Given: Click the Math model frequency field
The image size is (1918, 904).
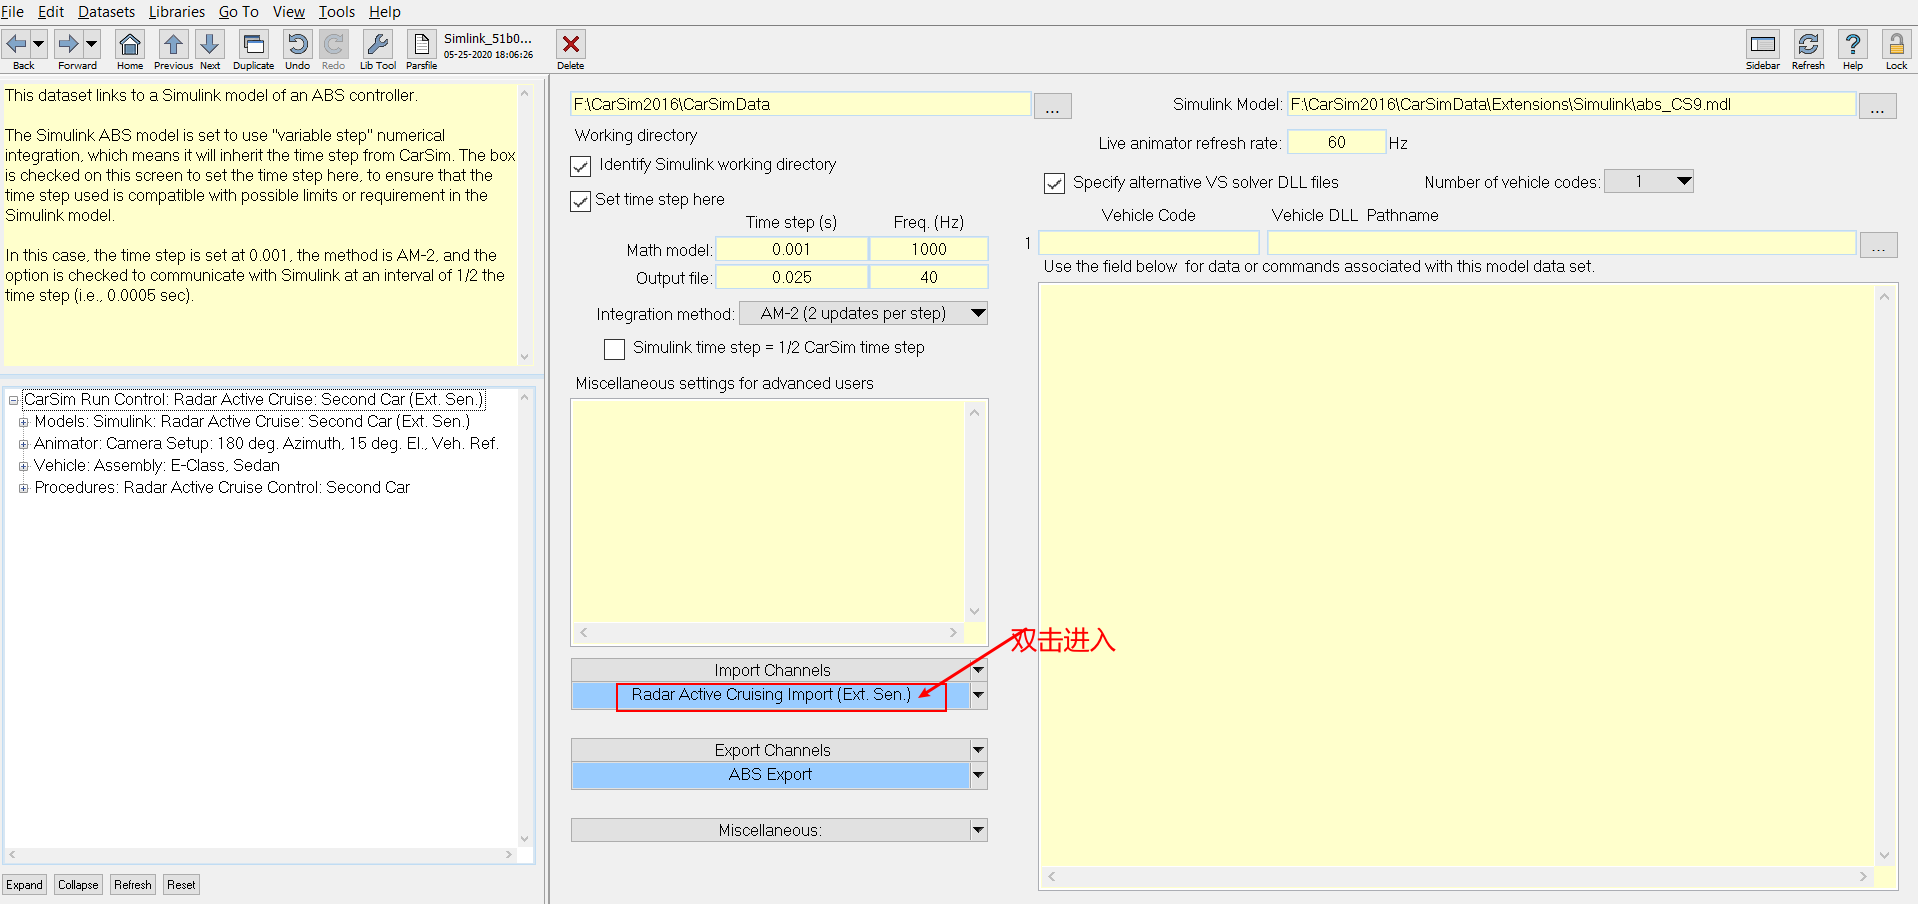Looking at the screenshot, I should [x=929, y=250].
